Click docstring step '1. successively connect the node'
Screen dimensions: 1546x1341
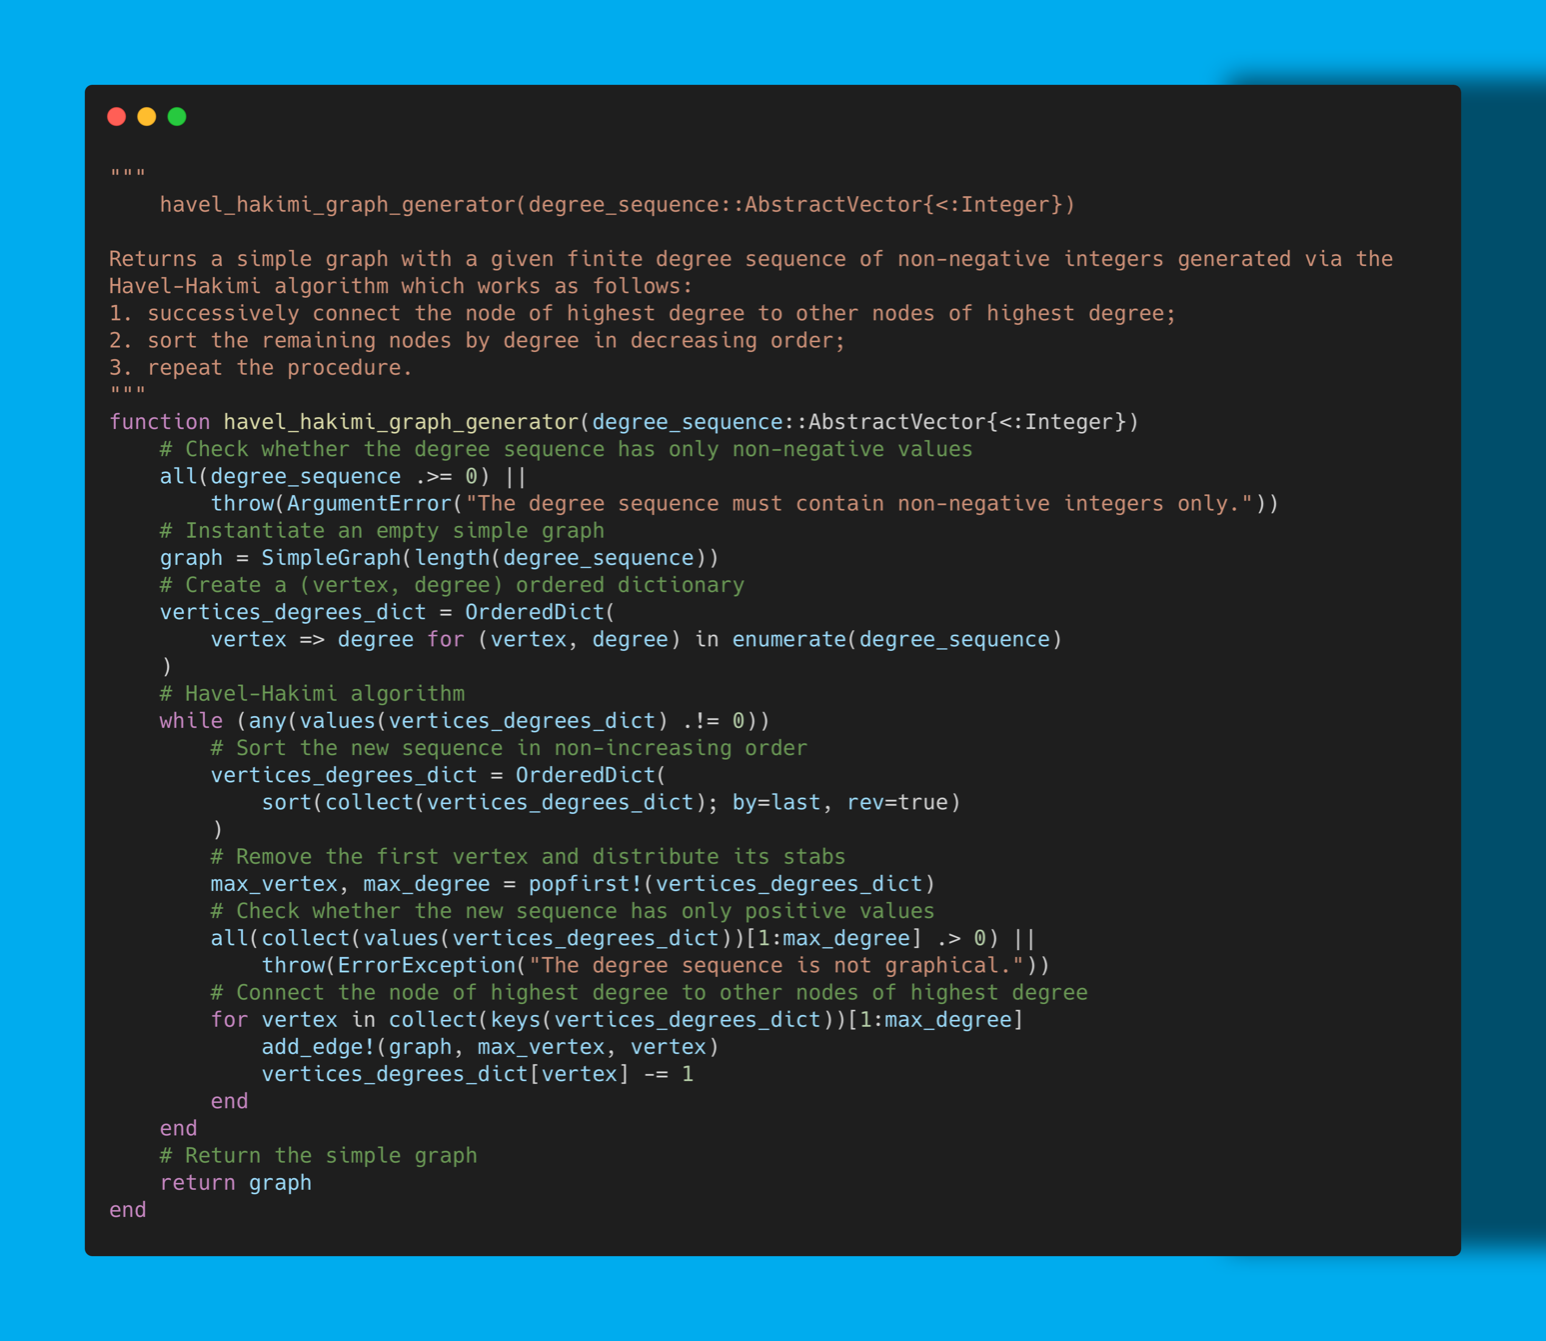(x=642, y=313)
